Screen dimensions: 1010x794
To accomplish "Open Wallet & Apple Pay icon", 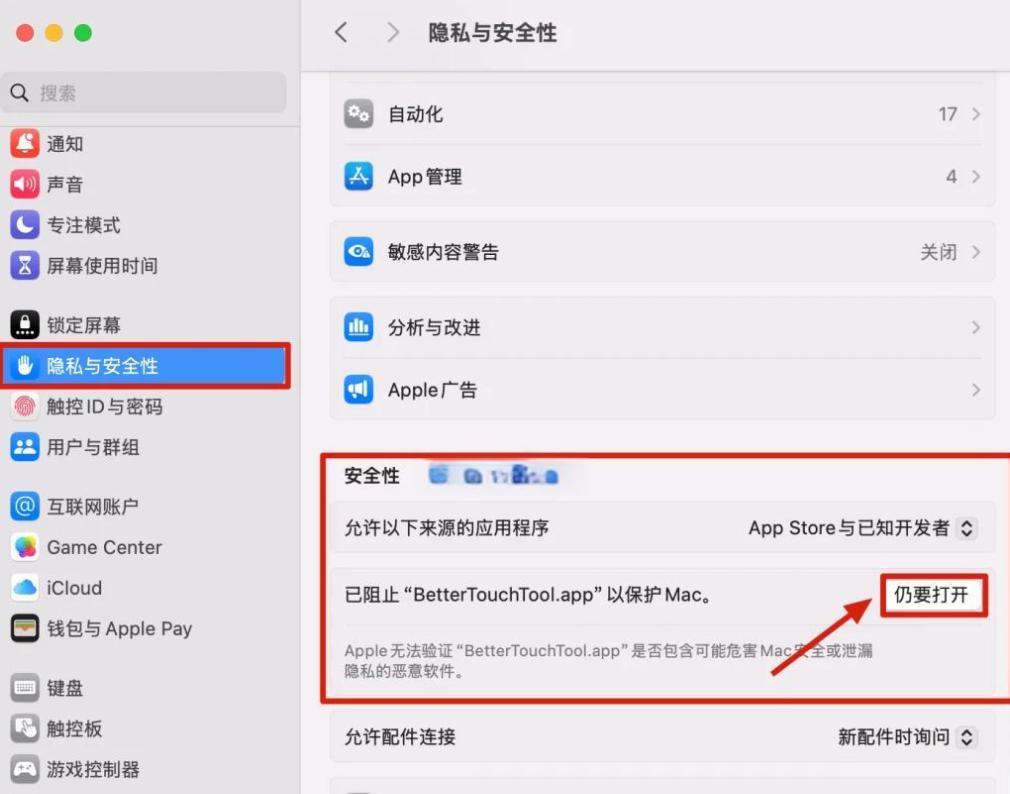I will (25, 629).
